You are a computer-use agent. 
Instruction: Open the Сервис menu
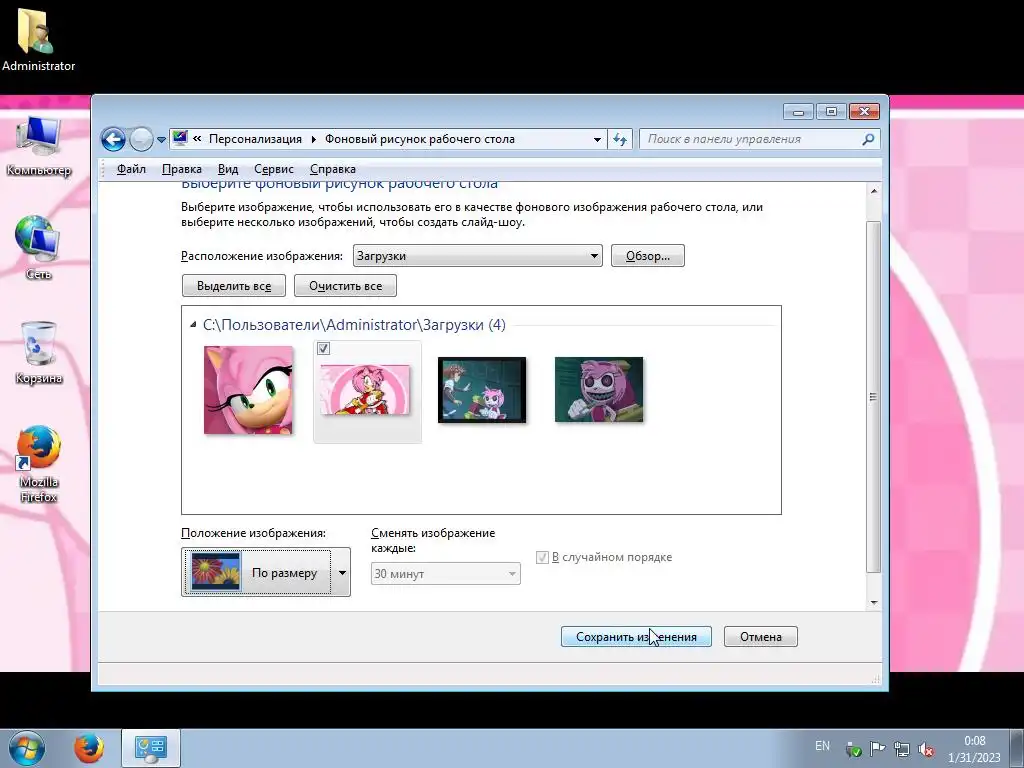click(x=274, y=169)
